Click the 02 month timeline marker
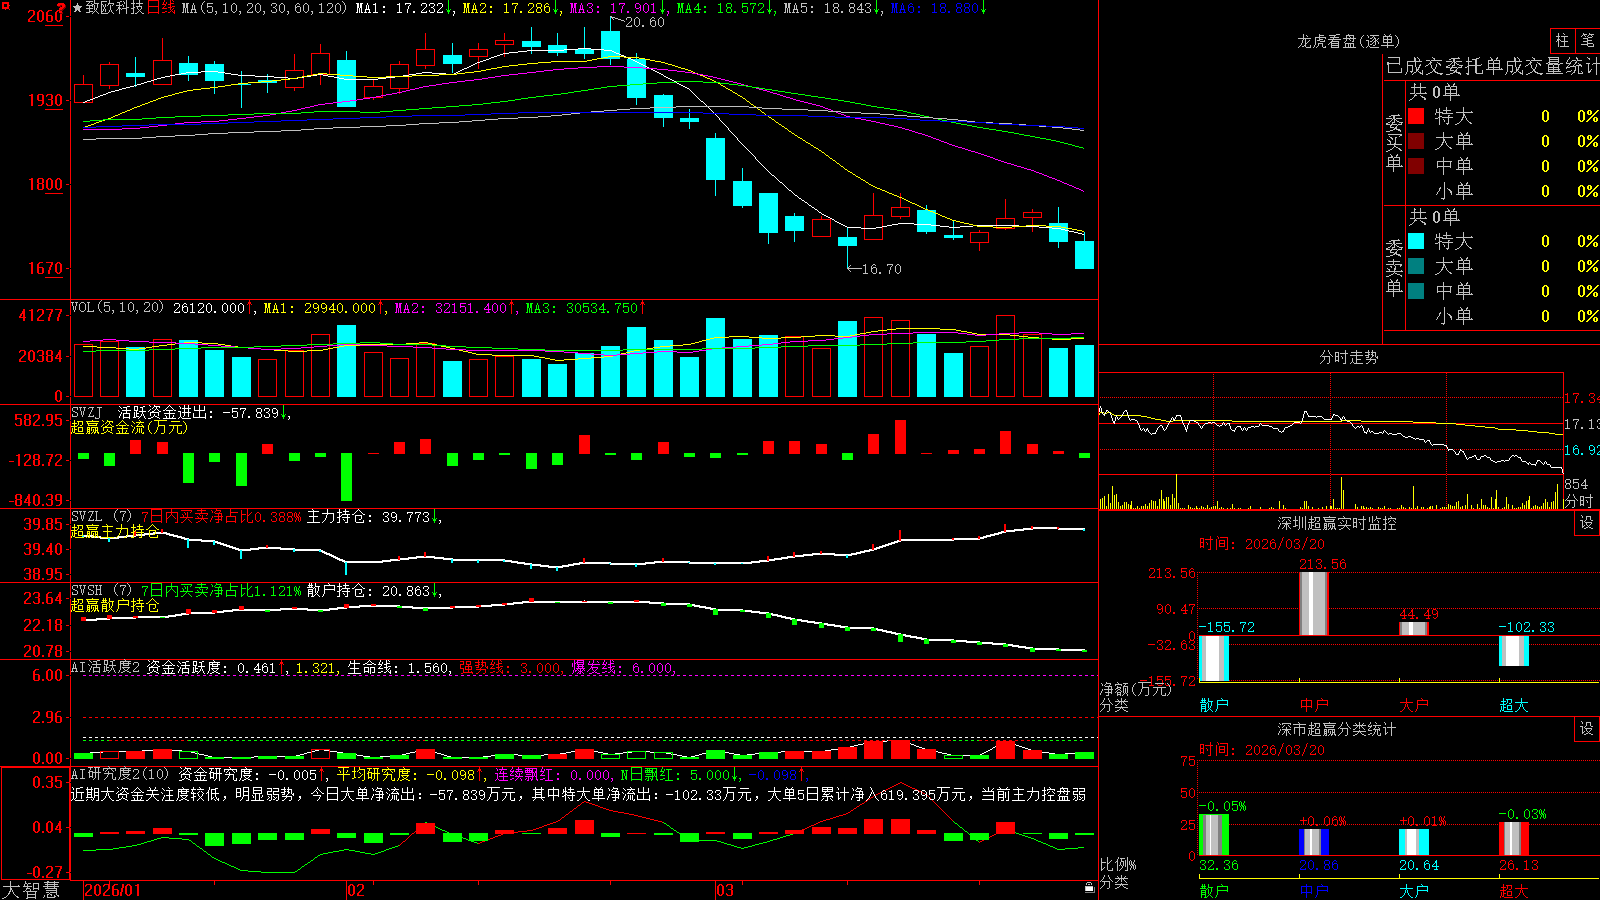This screenshot has width=1600, height=900. [x=356, y=890]
